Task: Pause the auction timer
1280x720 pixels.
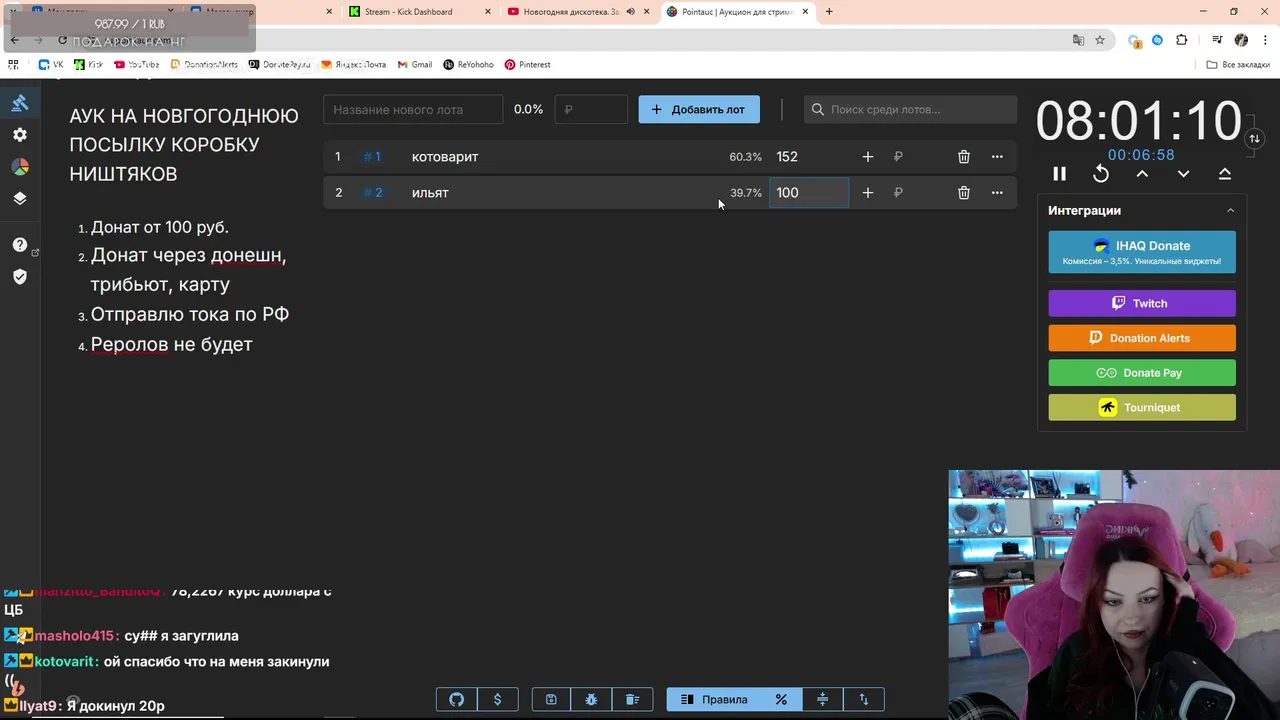Action: (x=1060, y=174)
